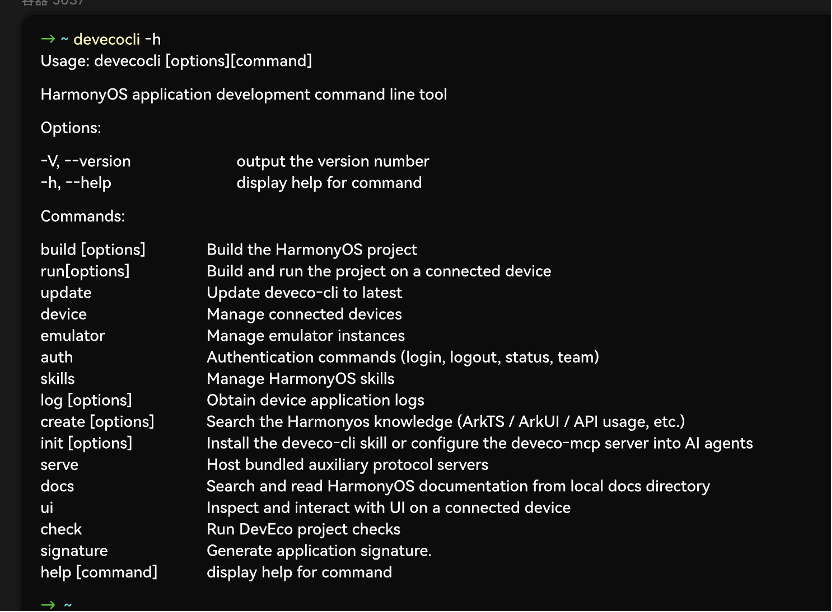Select the 'emulator' command name
This screenshot has width=832, height=612.
tap(73, 336)
